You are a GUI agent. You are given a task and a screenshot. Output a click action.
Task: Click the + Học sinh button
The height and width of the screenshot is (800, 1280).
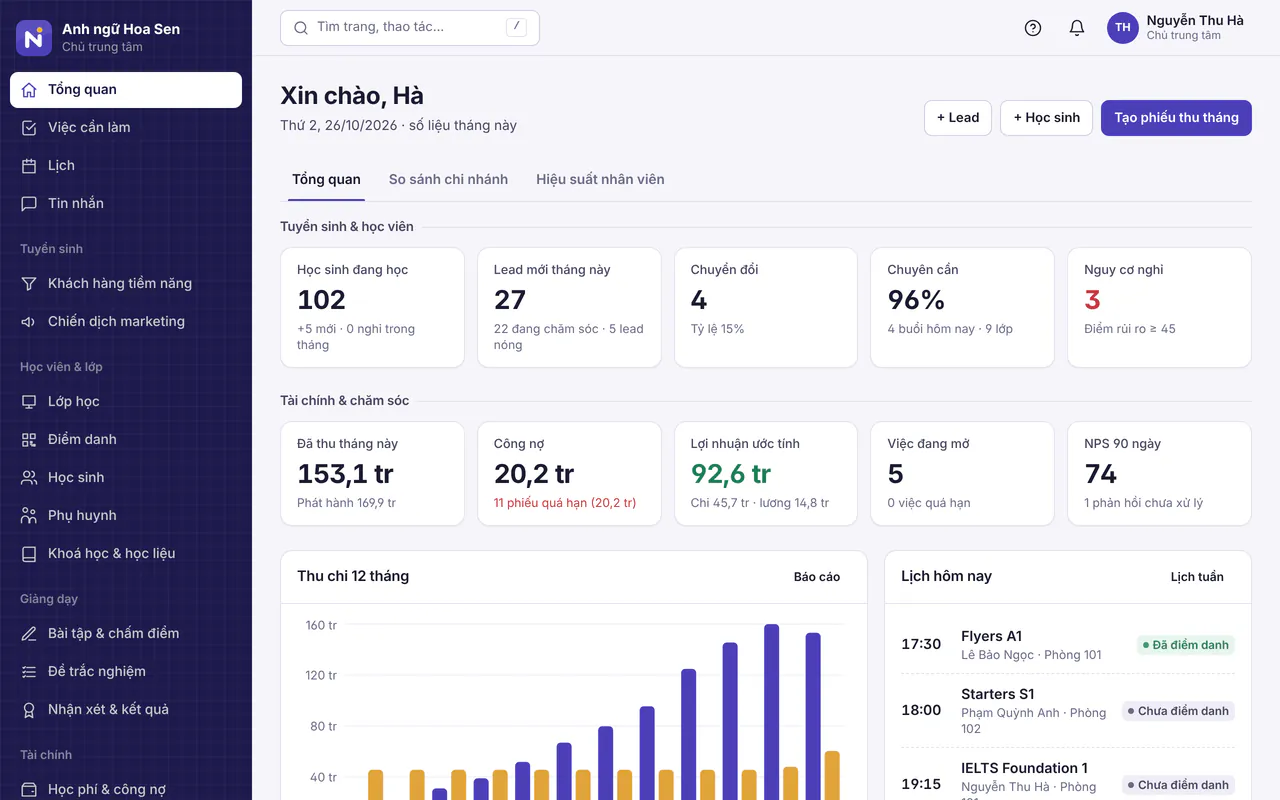click(1046, 117)
